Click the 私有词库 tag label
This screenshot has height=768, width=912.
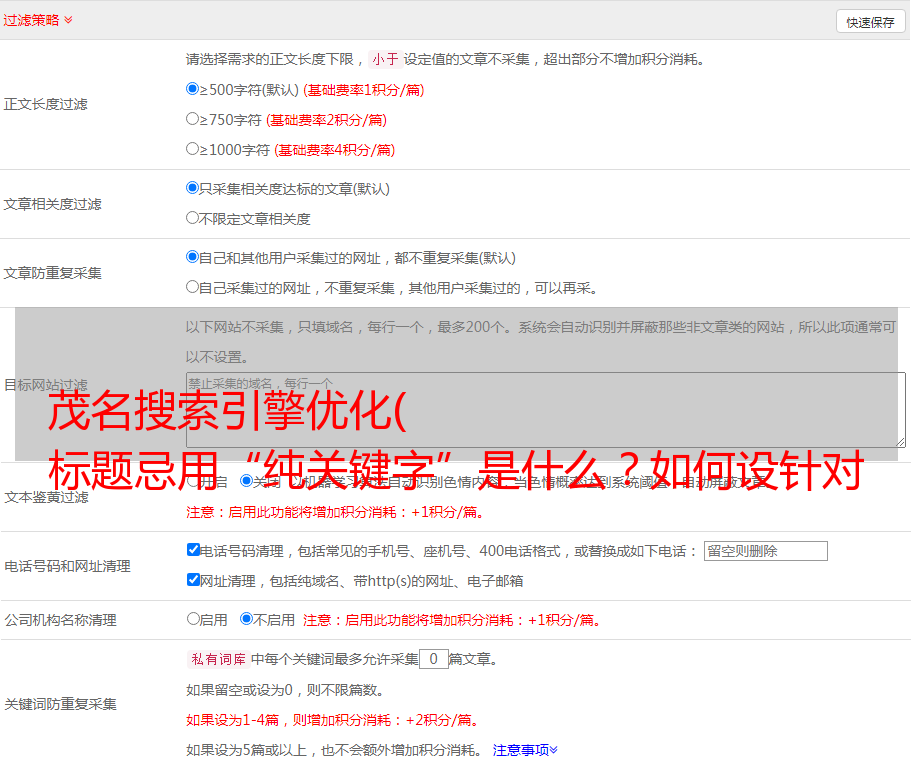216,659
